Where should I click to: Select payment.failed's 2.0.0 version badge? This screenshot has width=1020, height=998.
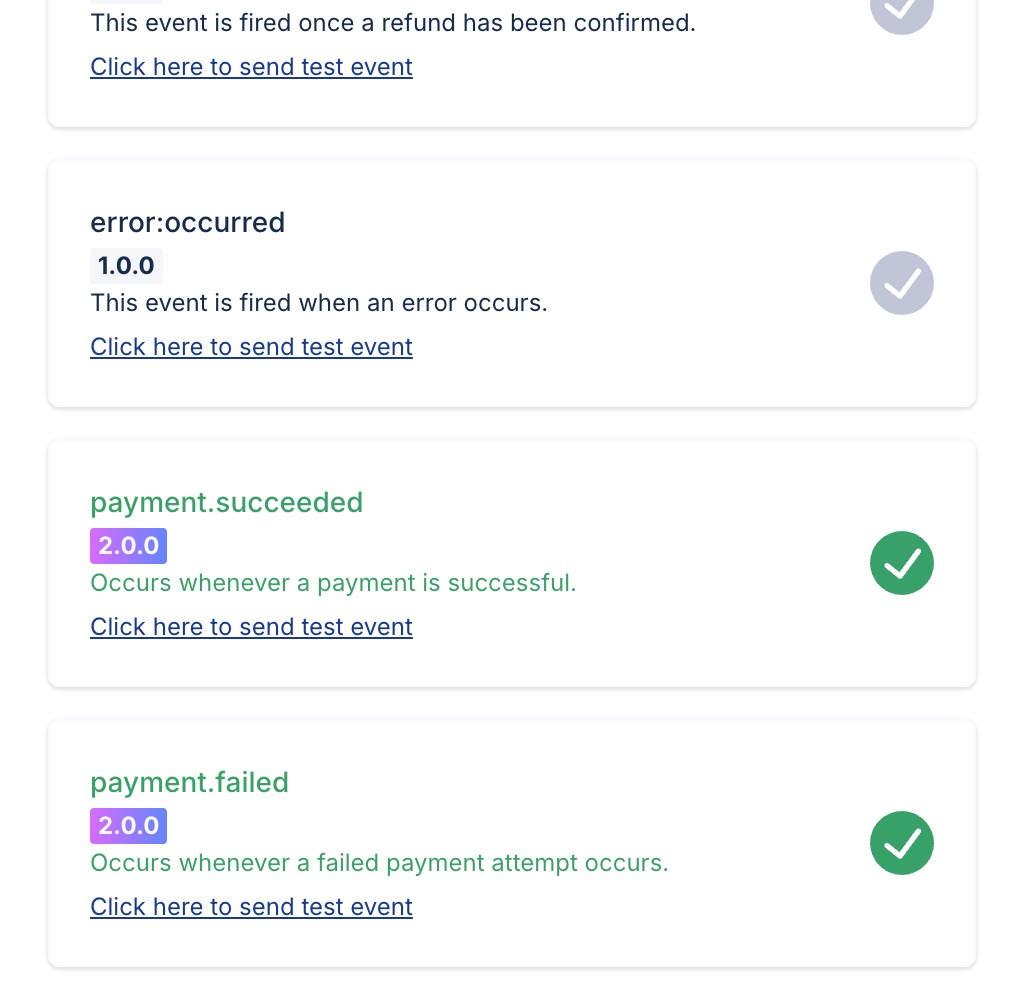click(128, 826)
